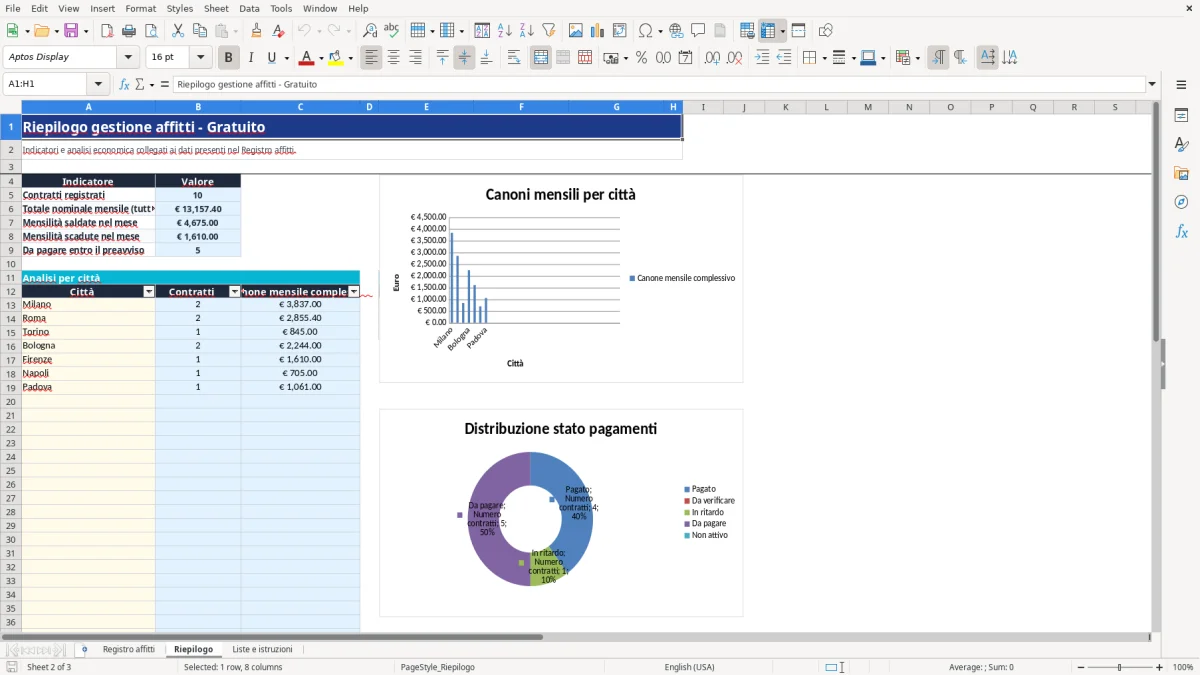Select column K header
The height and width of the screenshot is (675, 1200).
pyautogui.click(x=786, y=107)
